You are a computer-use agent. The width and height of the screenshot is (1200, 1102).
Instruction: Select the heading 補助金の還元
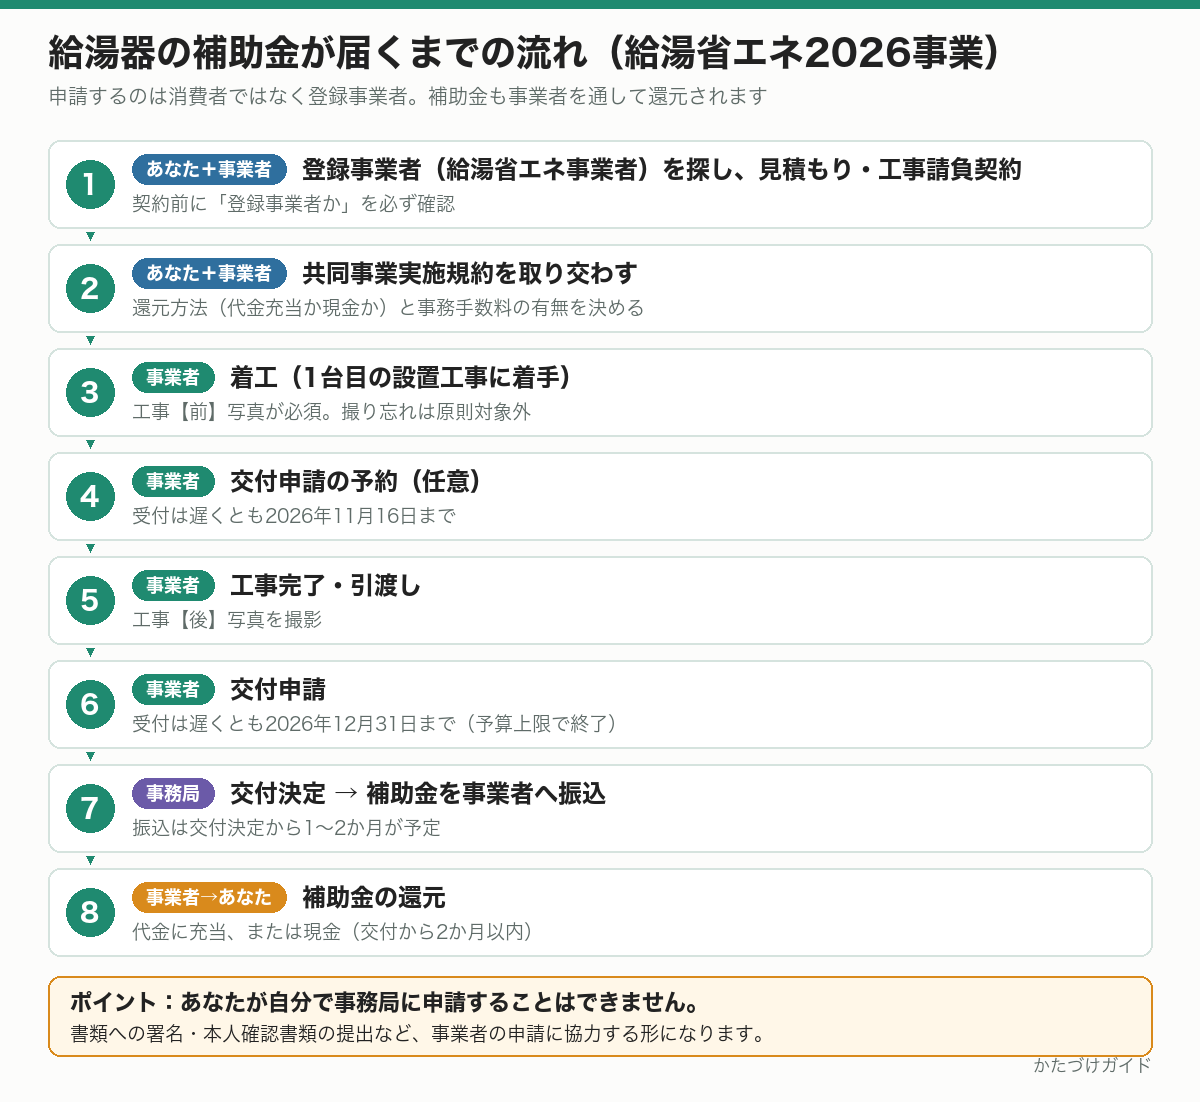pos(374,897)
